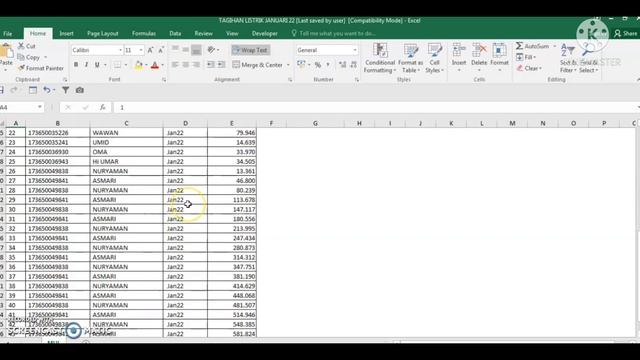
Task: Open the font name dropdown
Action: pyautogui.click(x=120, y=50)
